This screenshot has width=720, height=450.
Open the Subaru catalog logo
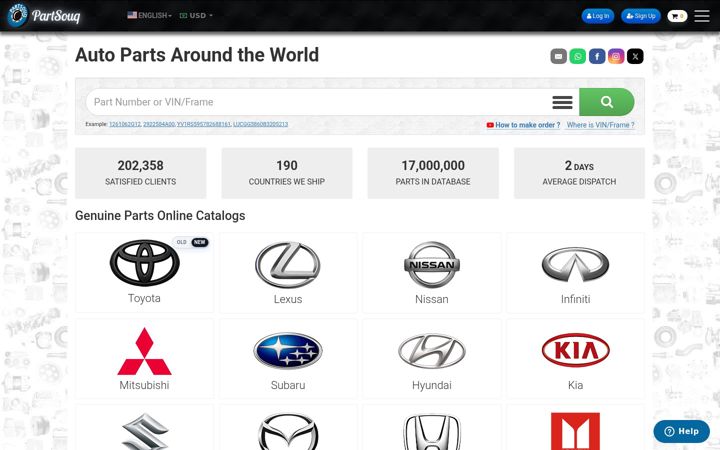click(288, 351)
